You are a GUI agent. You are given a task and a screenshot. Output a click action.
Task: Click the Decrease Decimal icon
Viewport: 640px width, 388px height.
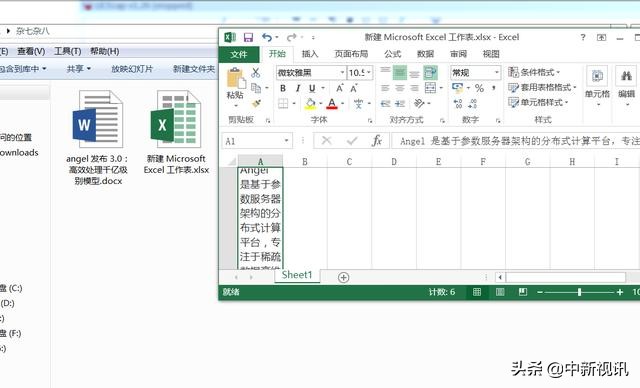pyautogui.click(x=472, y=104)
